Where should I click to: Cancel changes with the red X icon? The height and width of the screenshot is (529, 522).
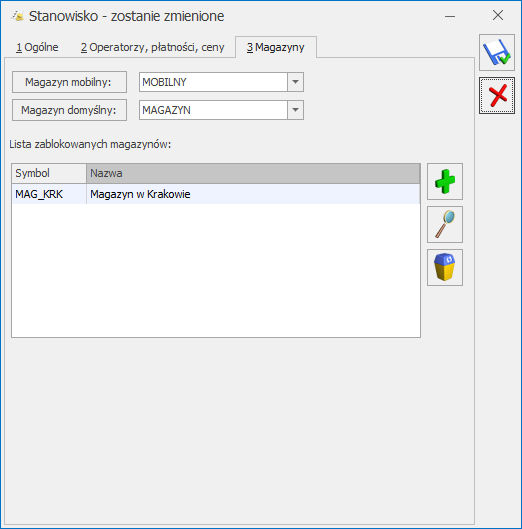tap(497, 95)
